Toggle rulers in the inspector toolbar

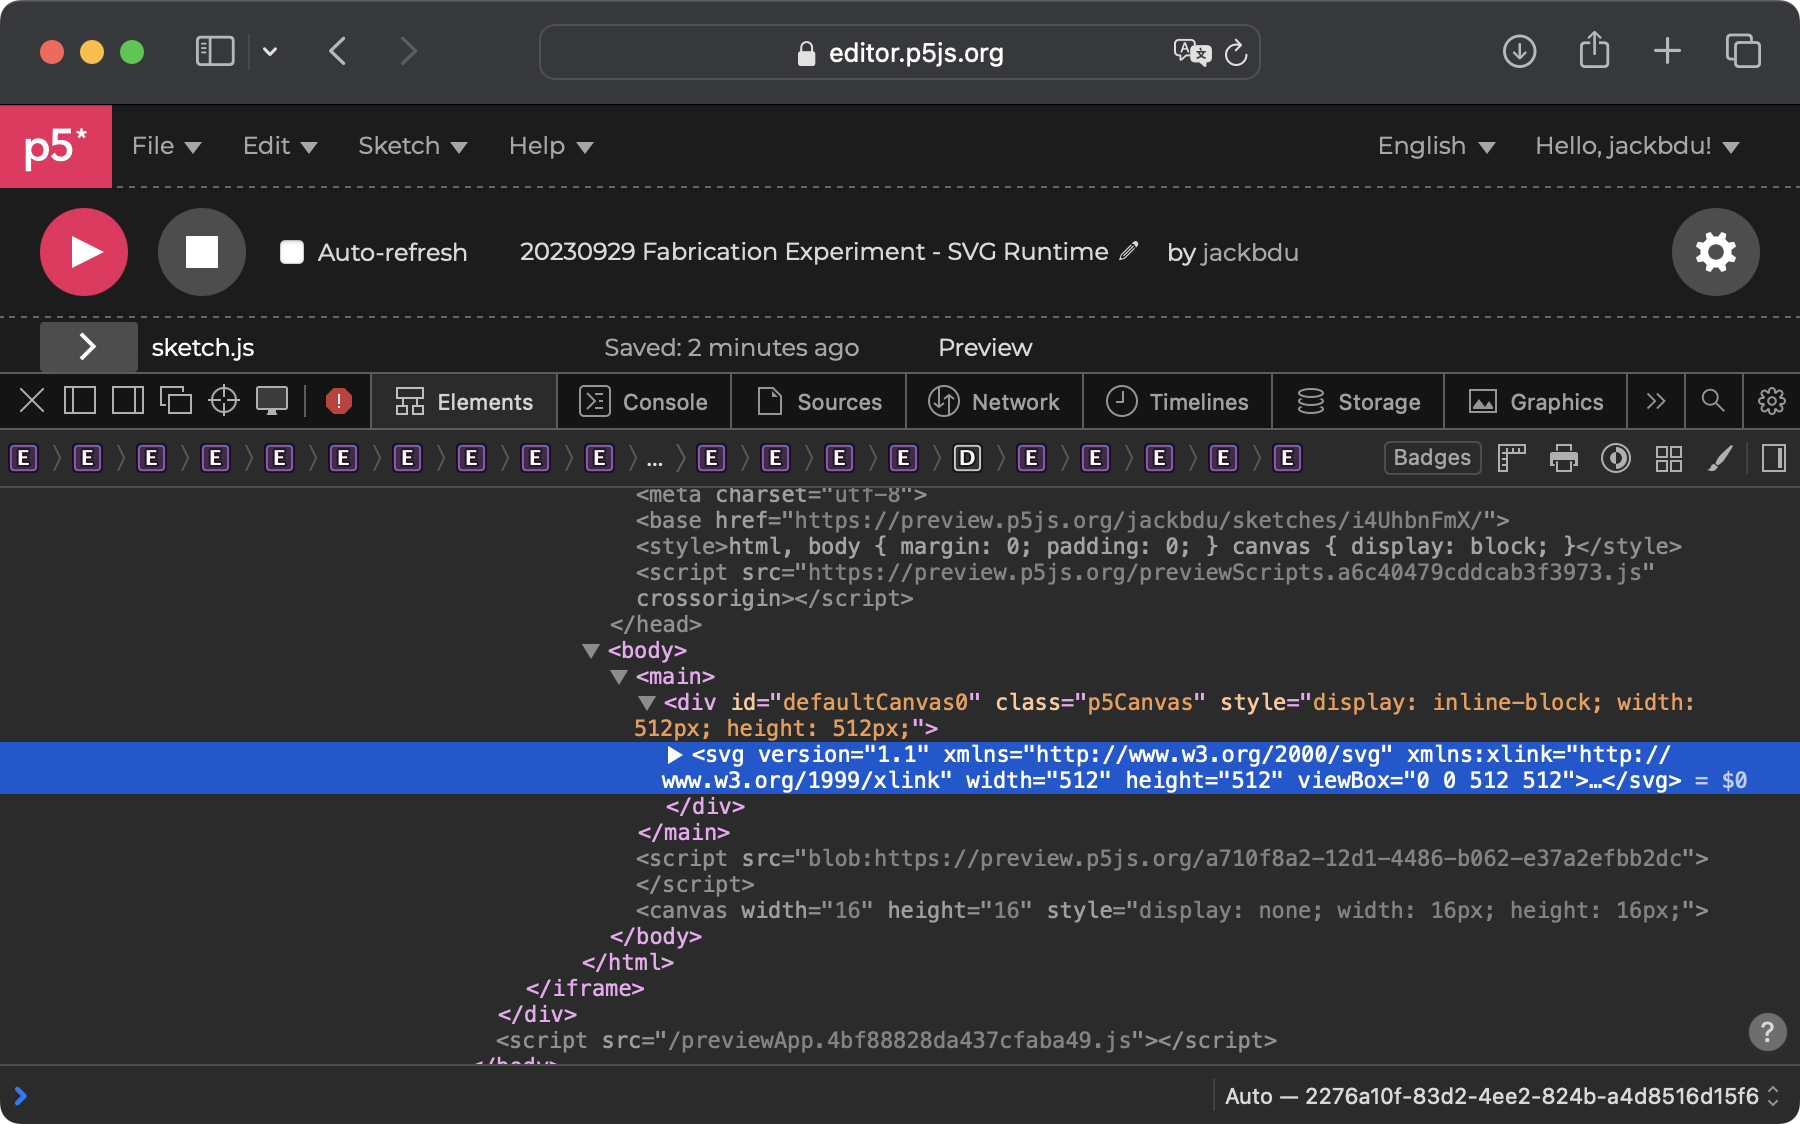(x=1512, y=458)
